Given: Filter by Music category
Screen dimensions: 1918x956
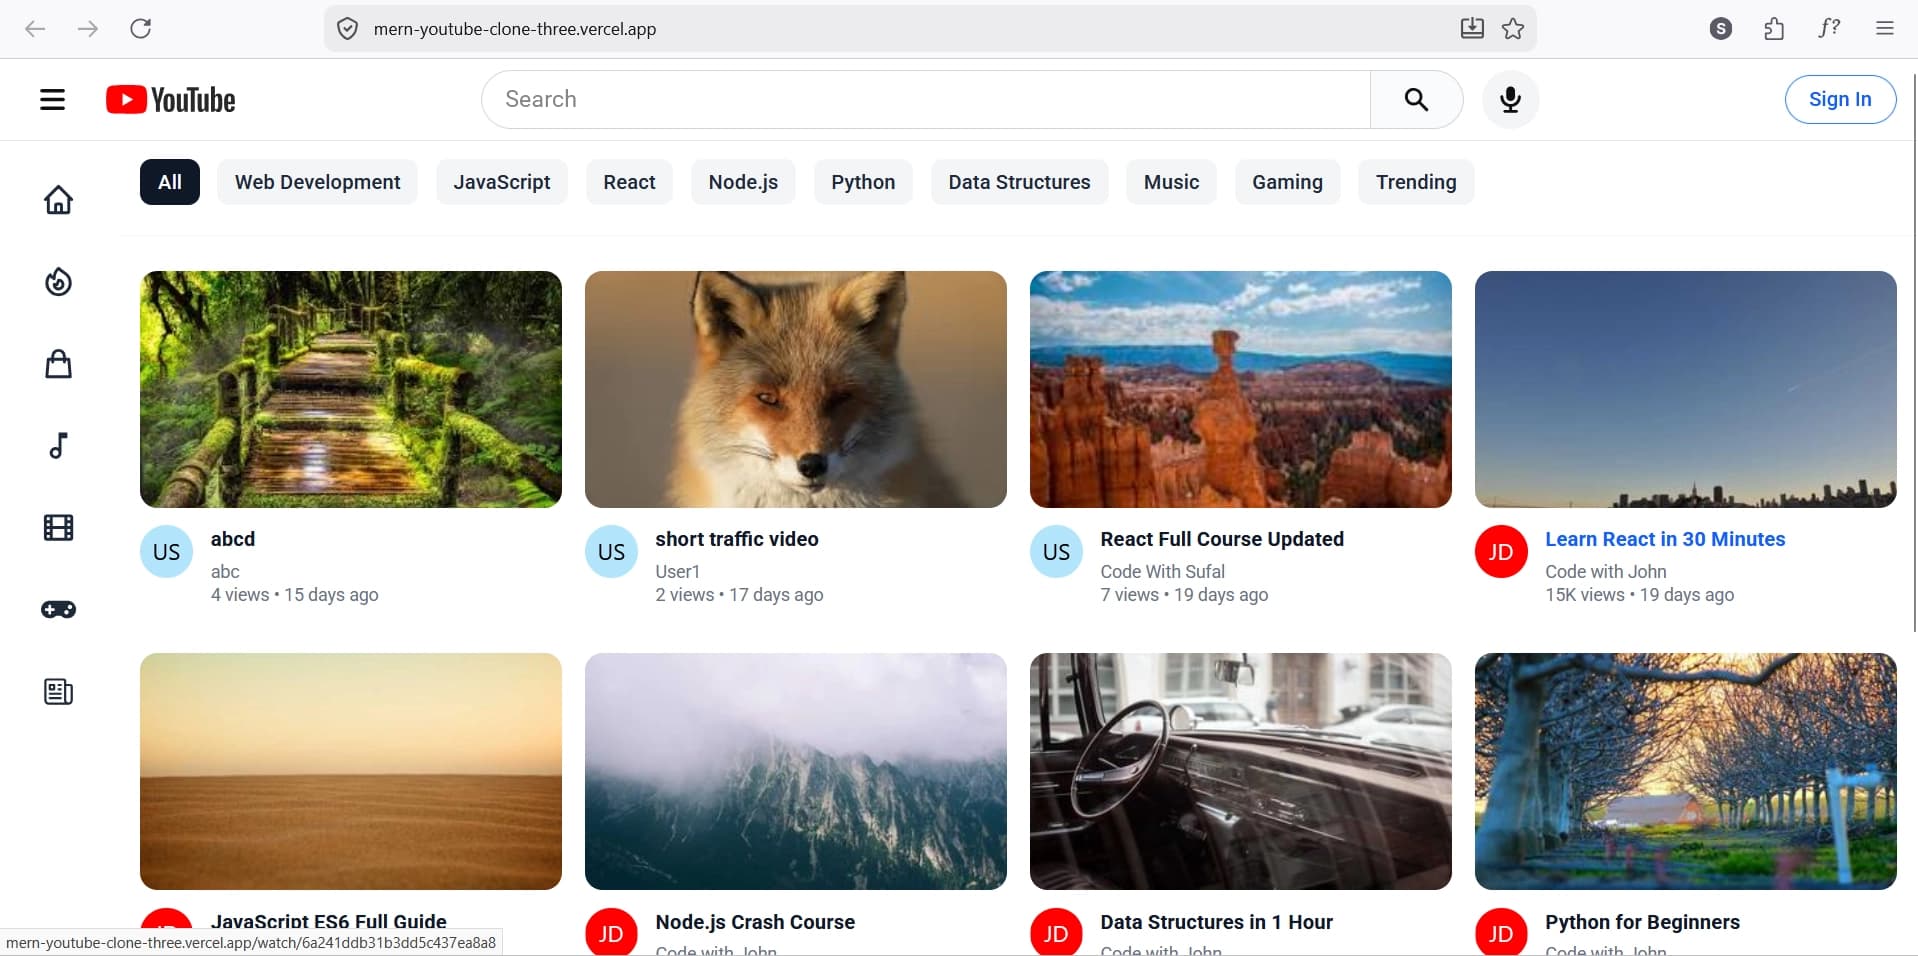Looking at the screenshot, I should (1171, 182).
